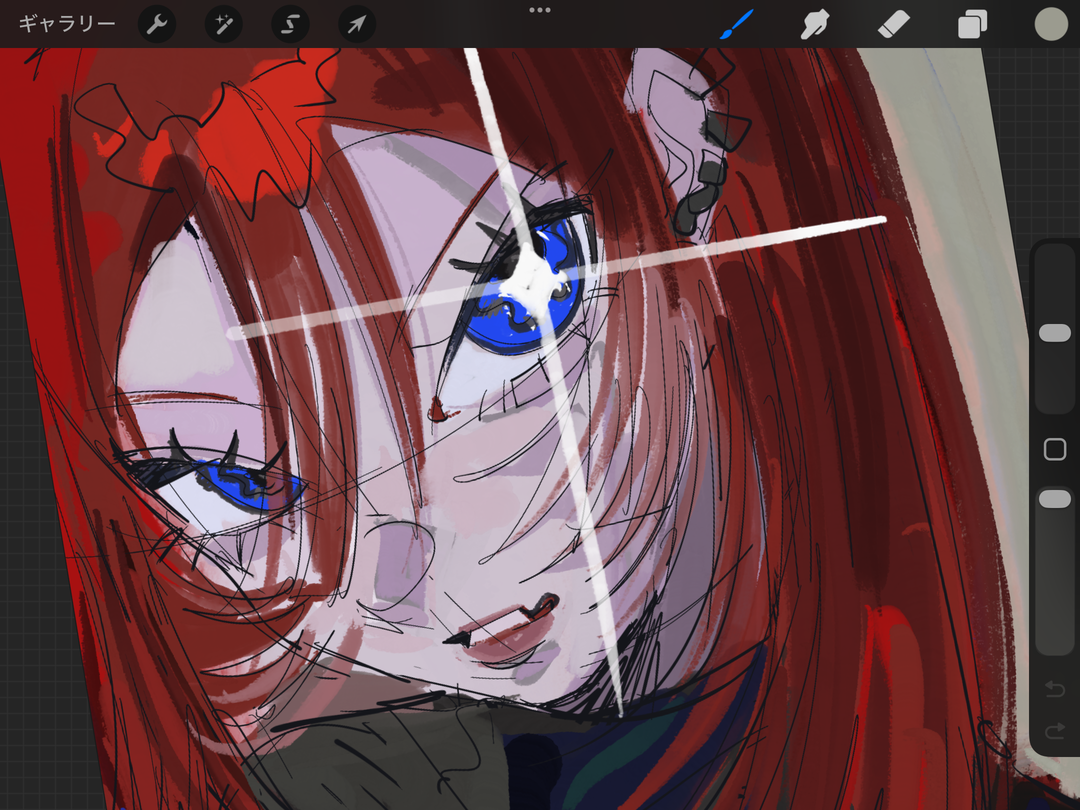Click the brush opacity slider handle
The width and height of the screenshot is (1080, 810).
pos(1054,499)
